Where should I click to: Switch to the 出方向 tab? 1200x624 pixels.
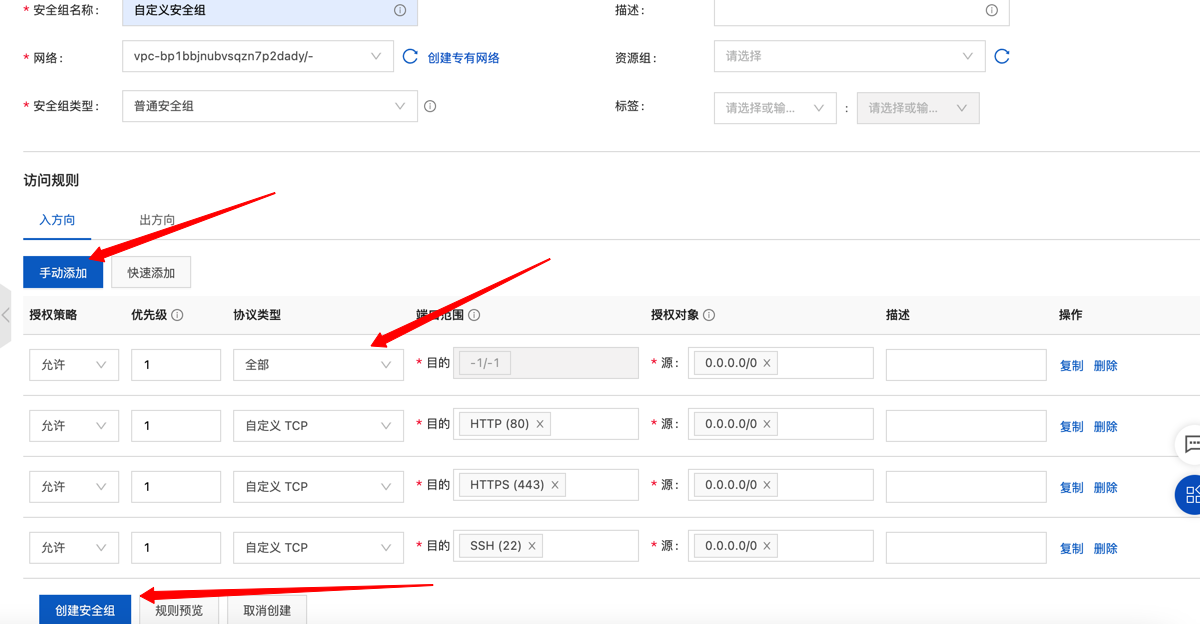pyautogui.click(x=157, y=220)
